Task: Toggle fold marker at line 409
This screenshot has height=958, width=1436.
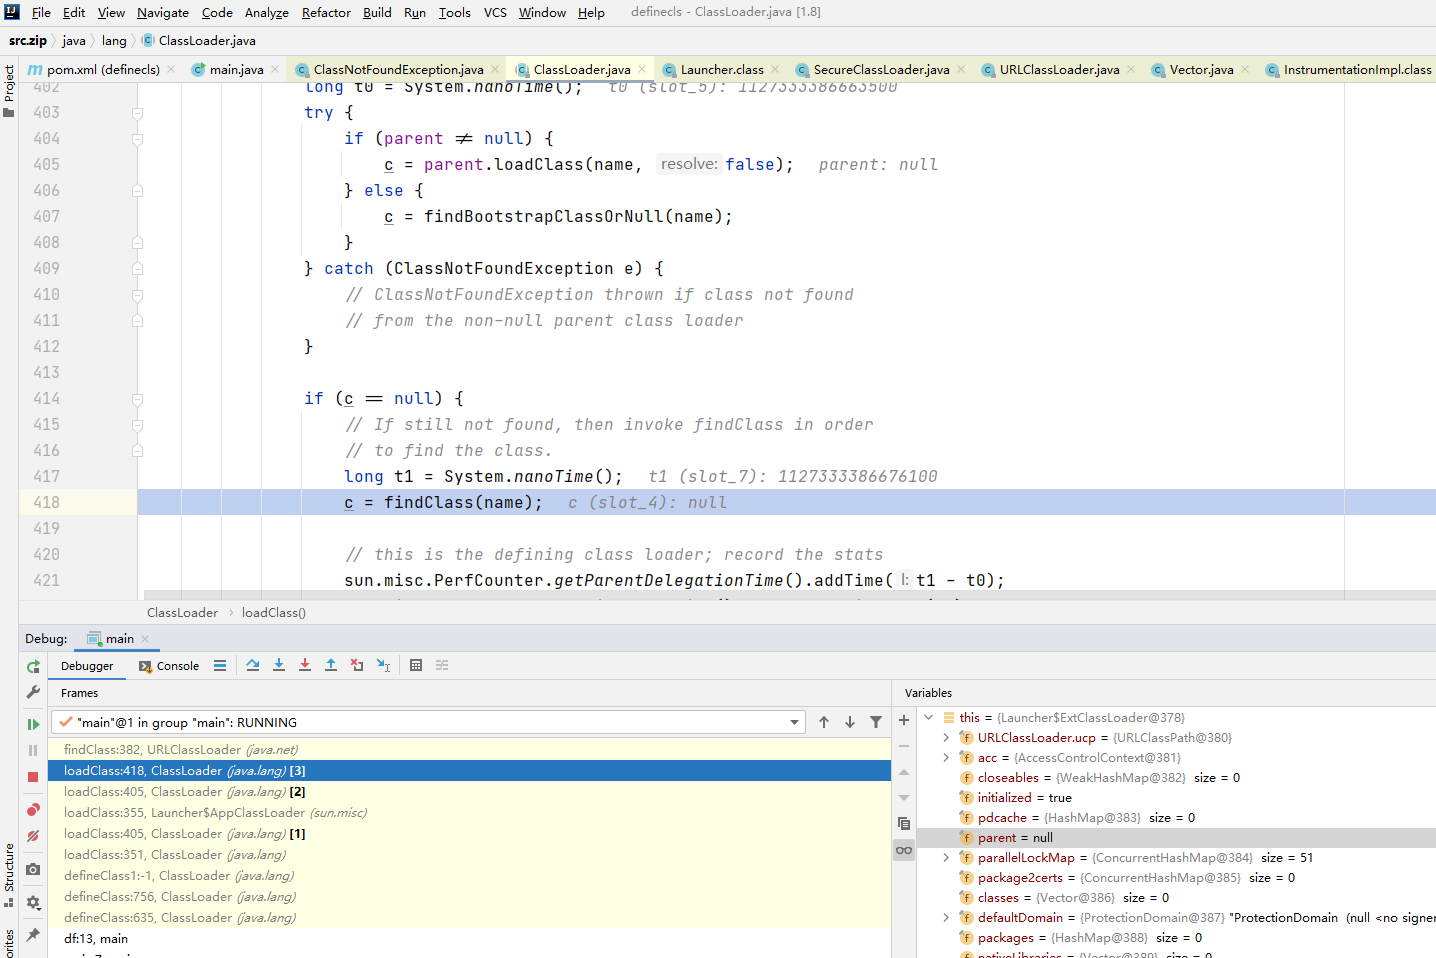Action: (x=138, y=269)
